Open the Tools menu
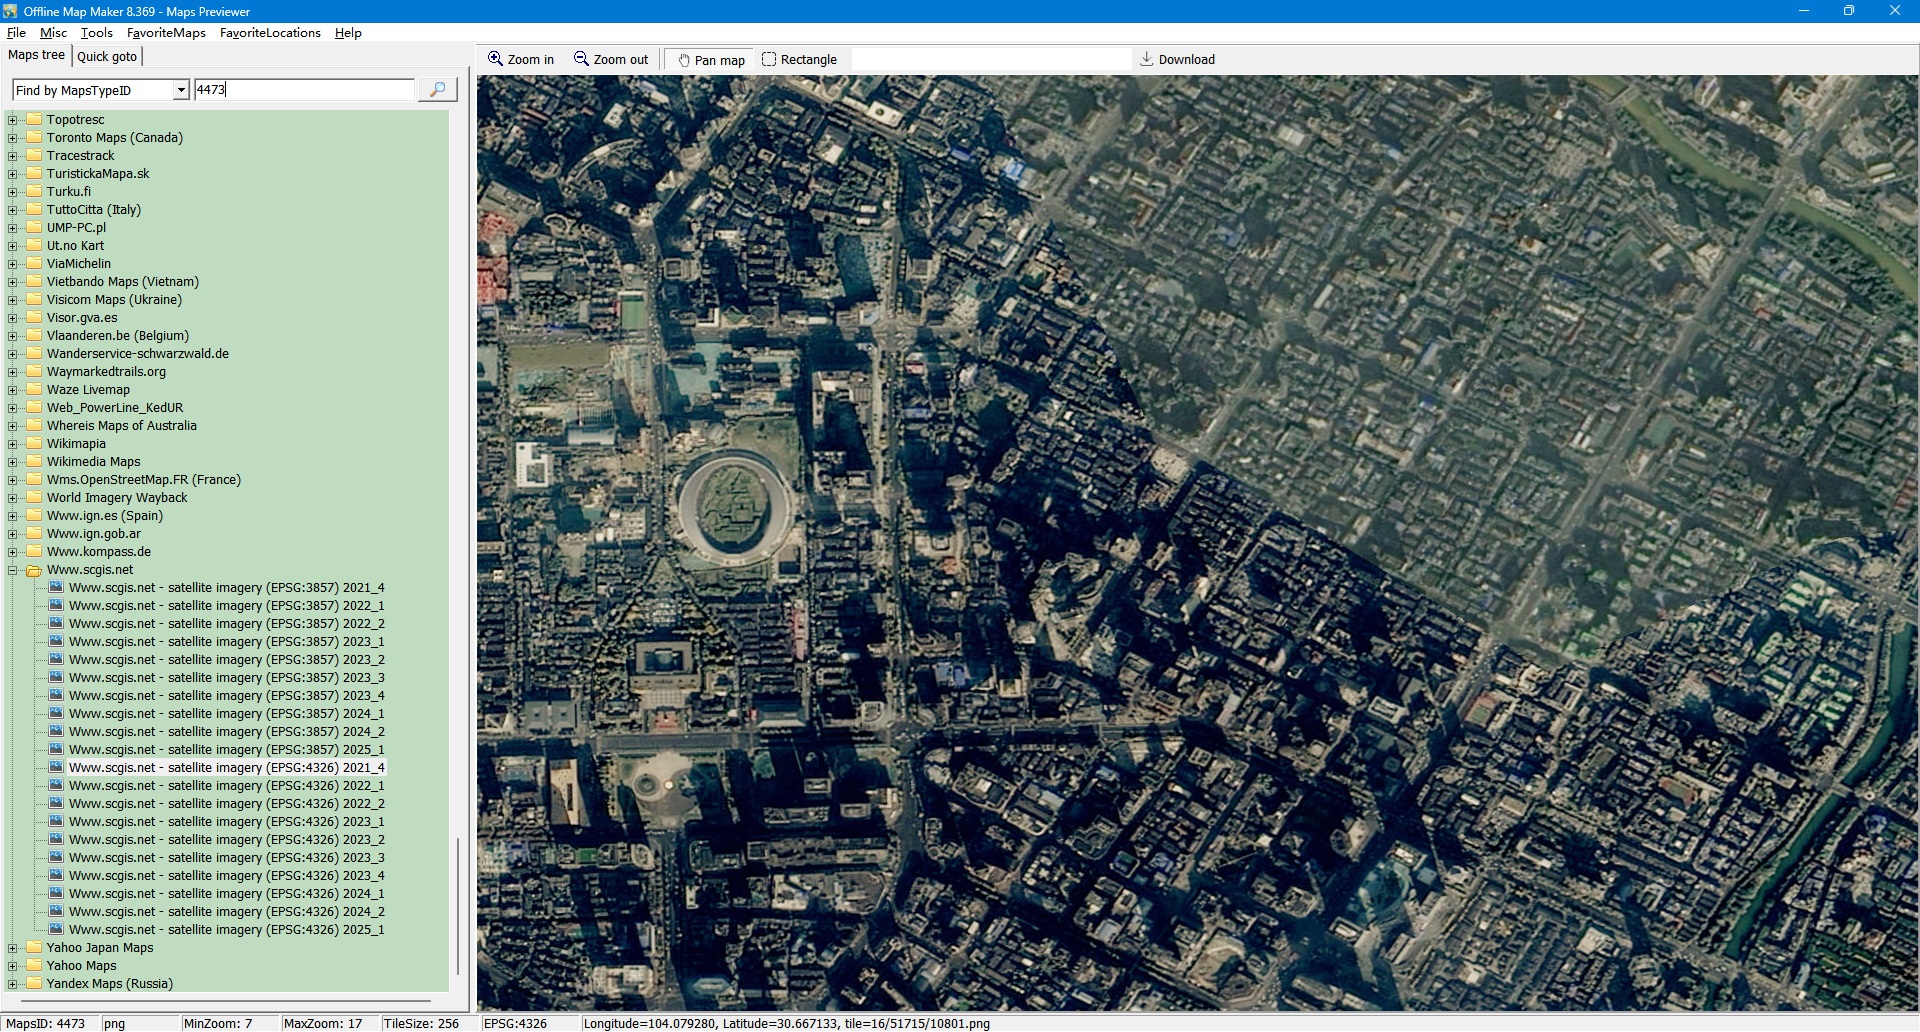Image resolution: width=1920 pixels, height=1032 pixels. 96,33
